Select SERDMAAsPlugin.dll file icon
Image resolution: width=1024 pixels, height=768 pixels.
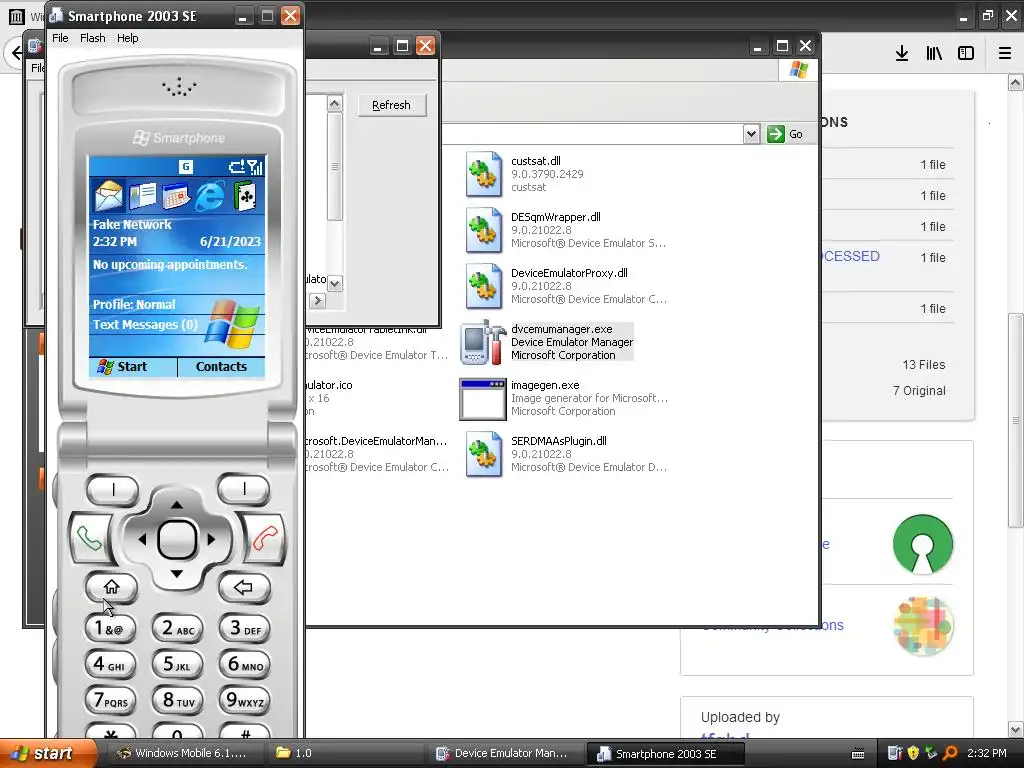click(x=483, y=454)
